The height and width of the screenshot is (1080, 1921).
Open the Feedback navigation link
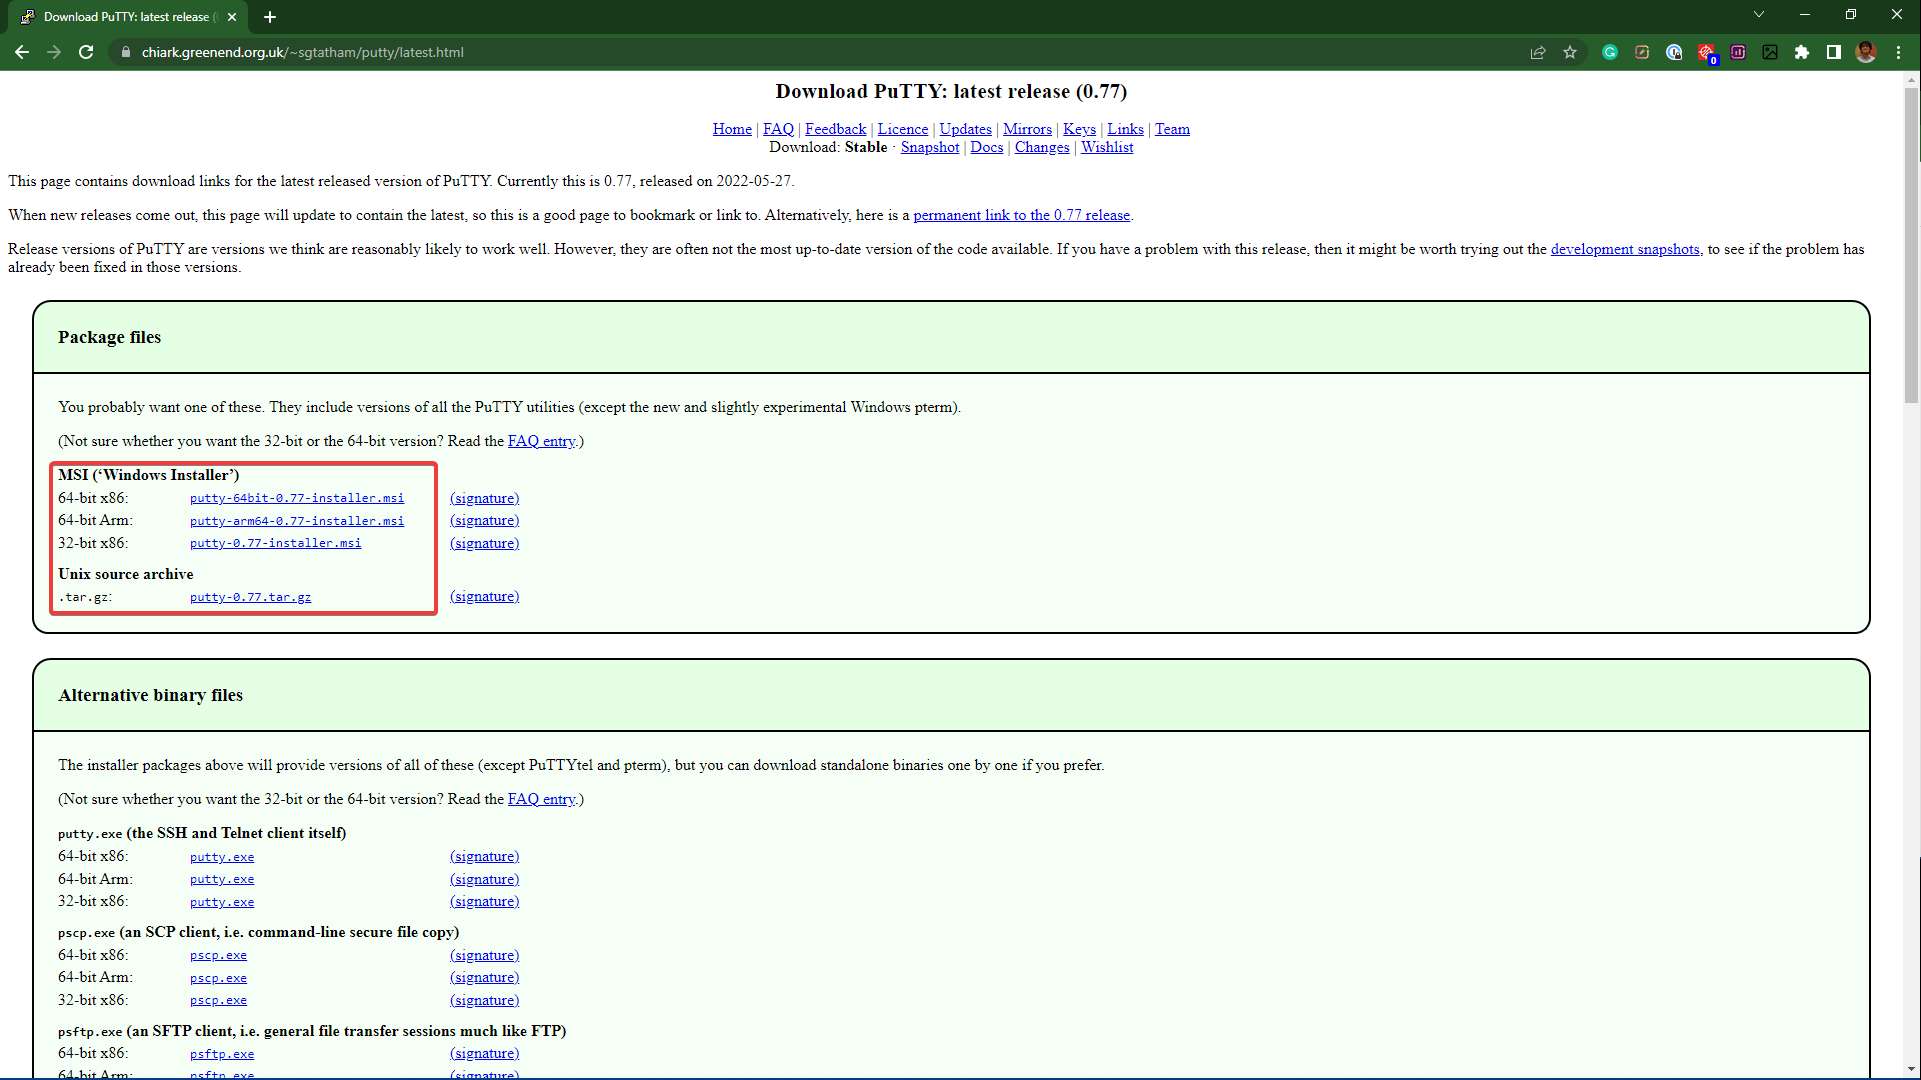[x=835, y=129]
